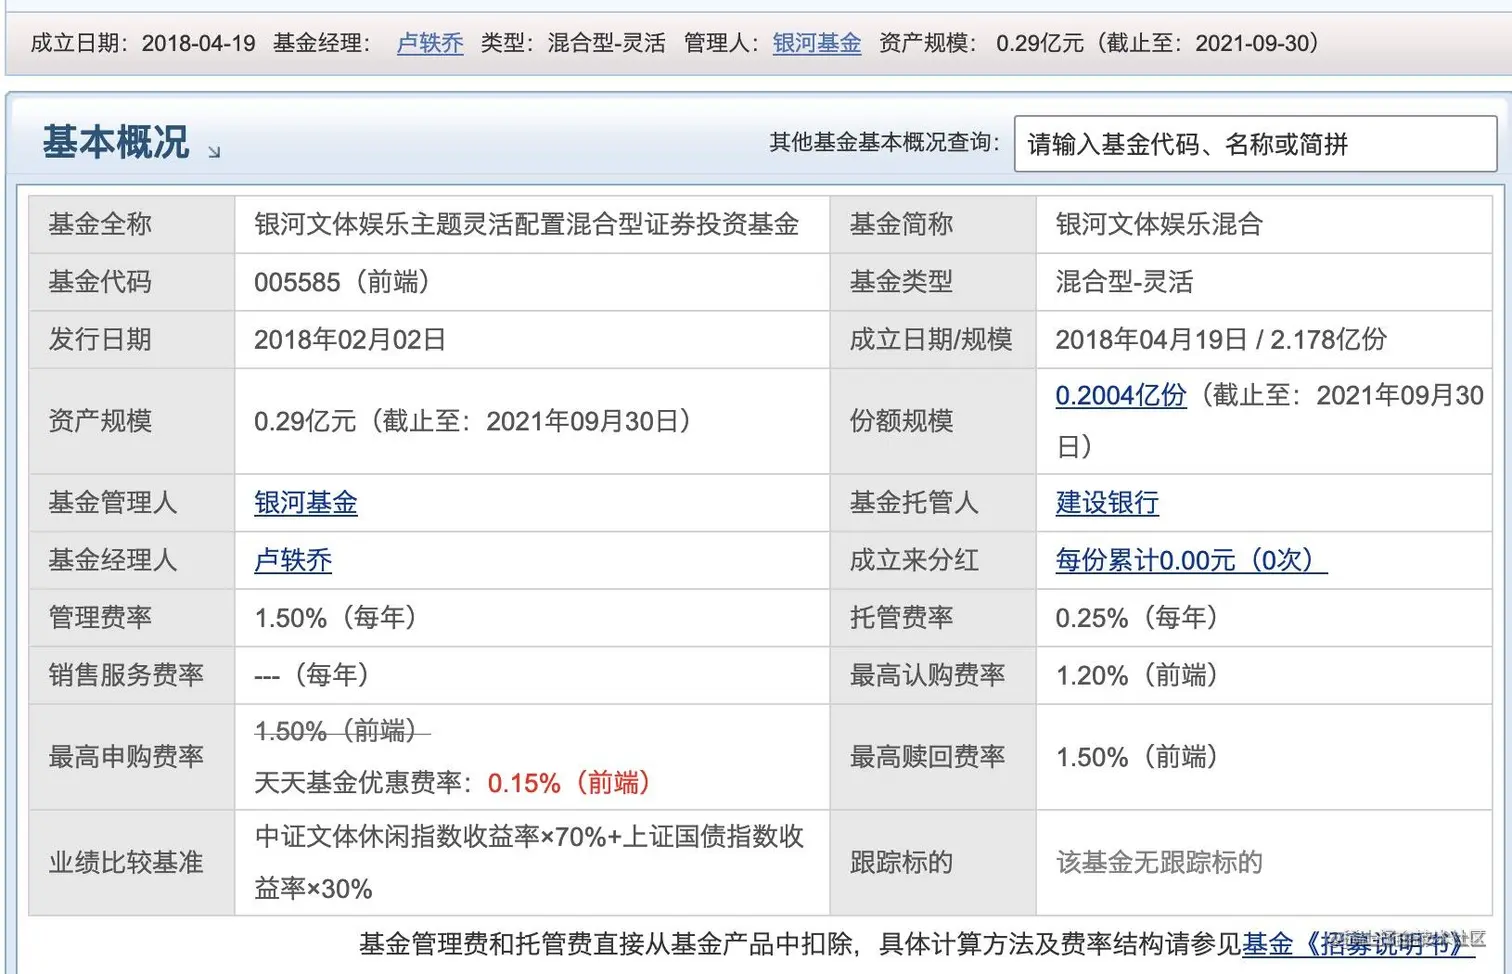The image size is (1512, 974).
Task: Select the 基金全称 cell showing full fund name
Action: point(527,224)
